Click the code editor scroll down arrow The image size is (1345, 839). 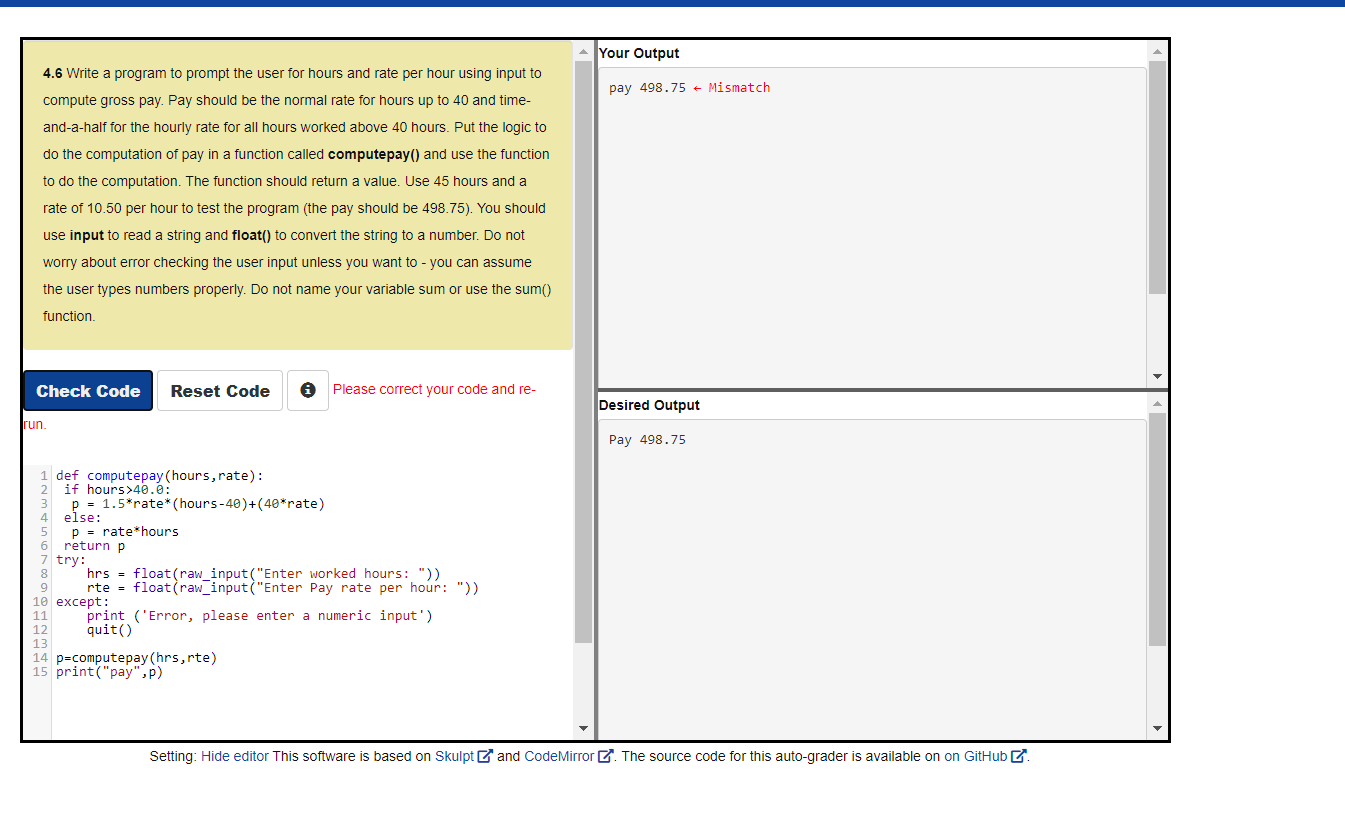click(584, 729)
